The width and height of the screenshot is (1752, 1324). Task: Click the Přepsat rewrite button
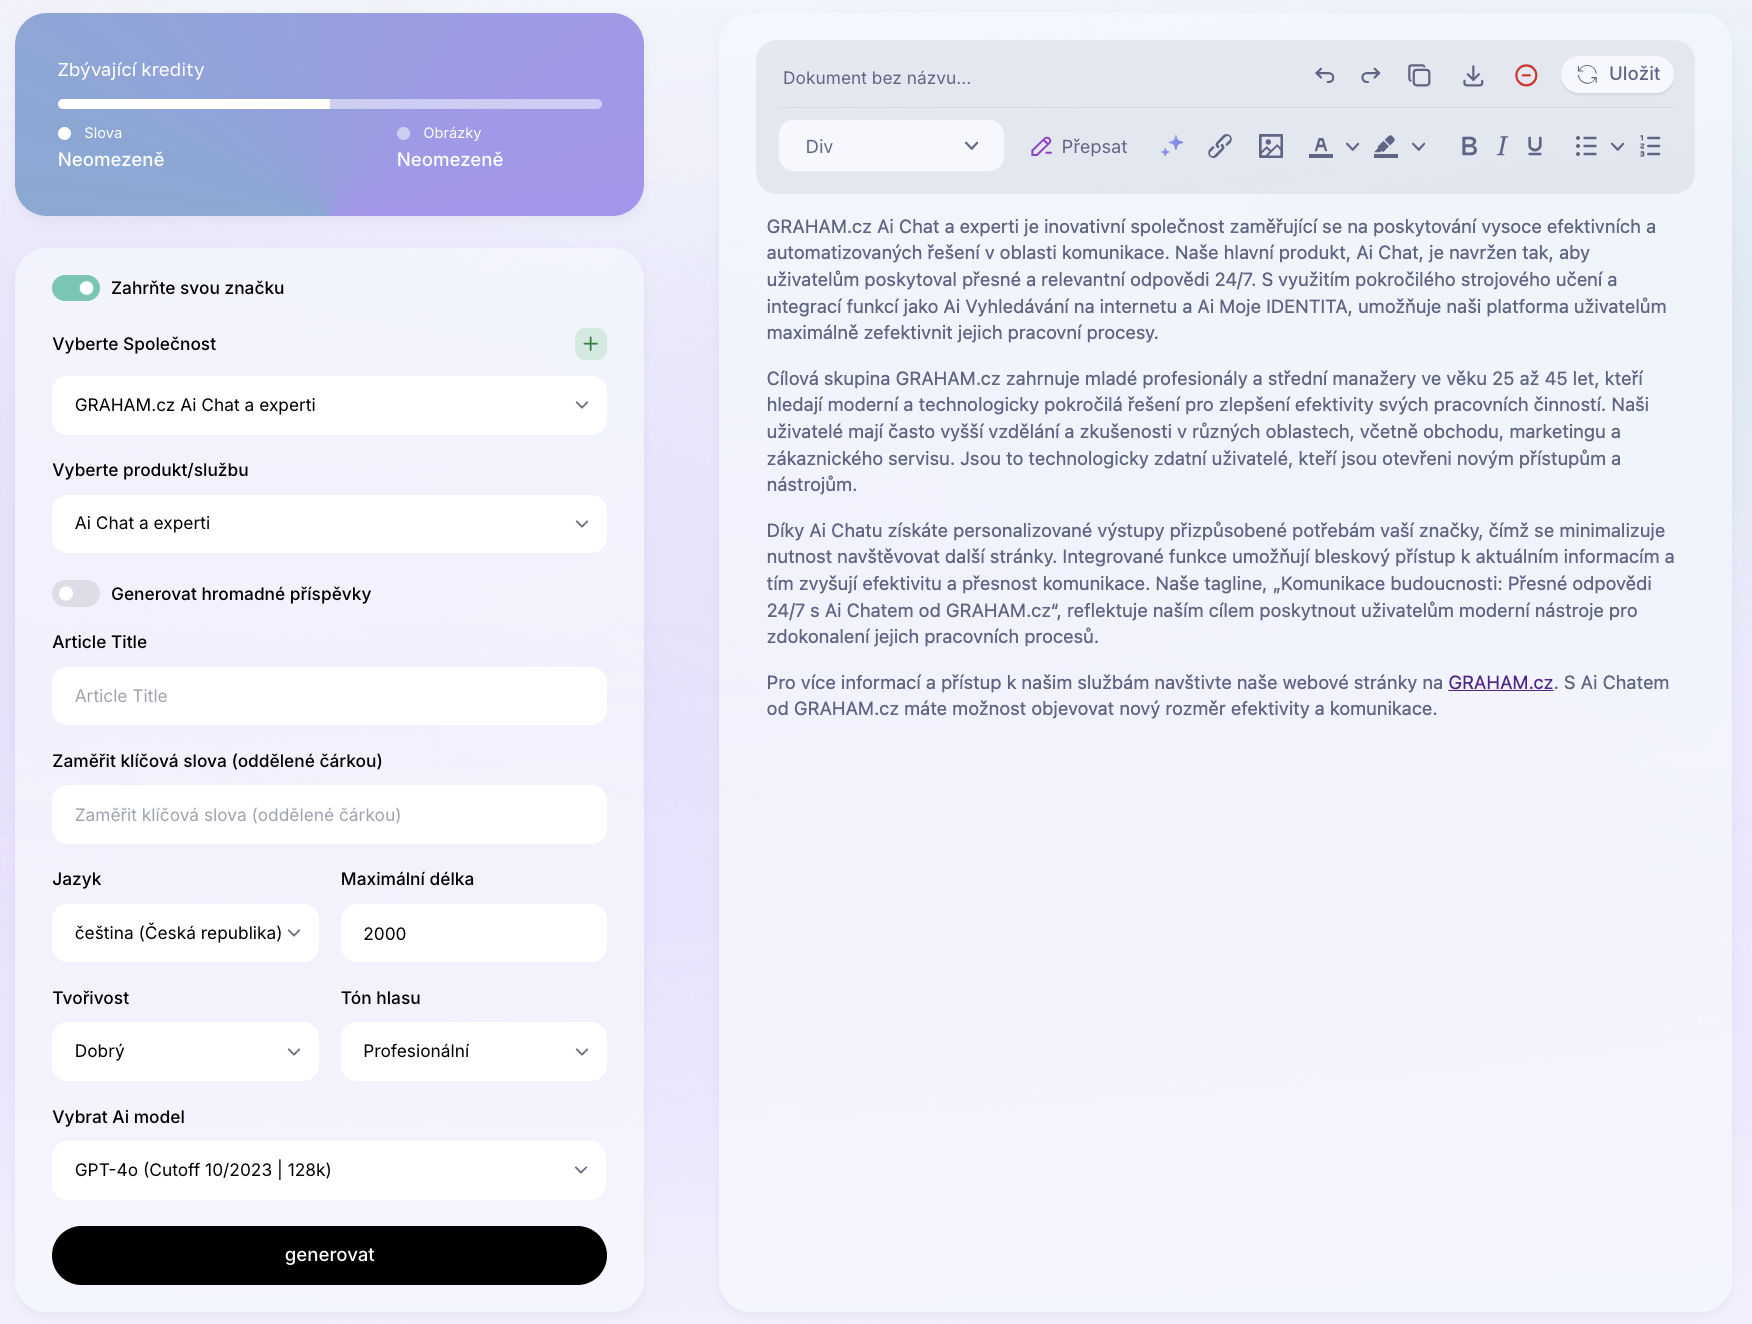coord(1079,146)
